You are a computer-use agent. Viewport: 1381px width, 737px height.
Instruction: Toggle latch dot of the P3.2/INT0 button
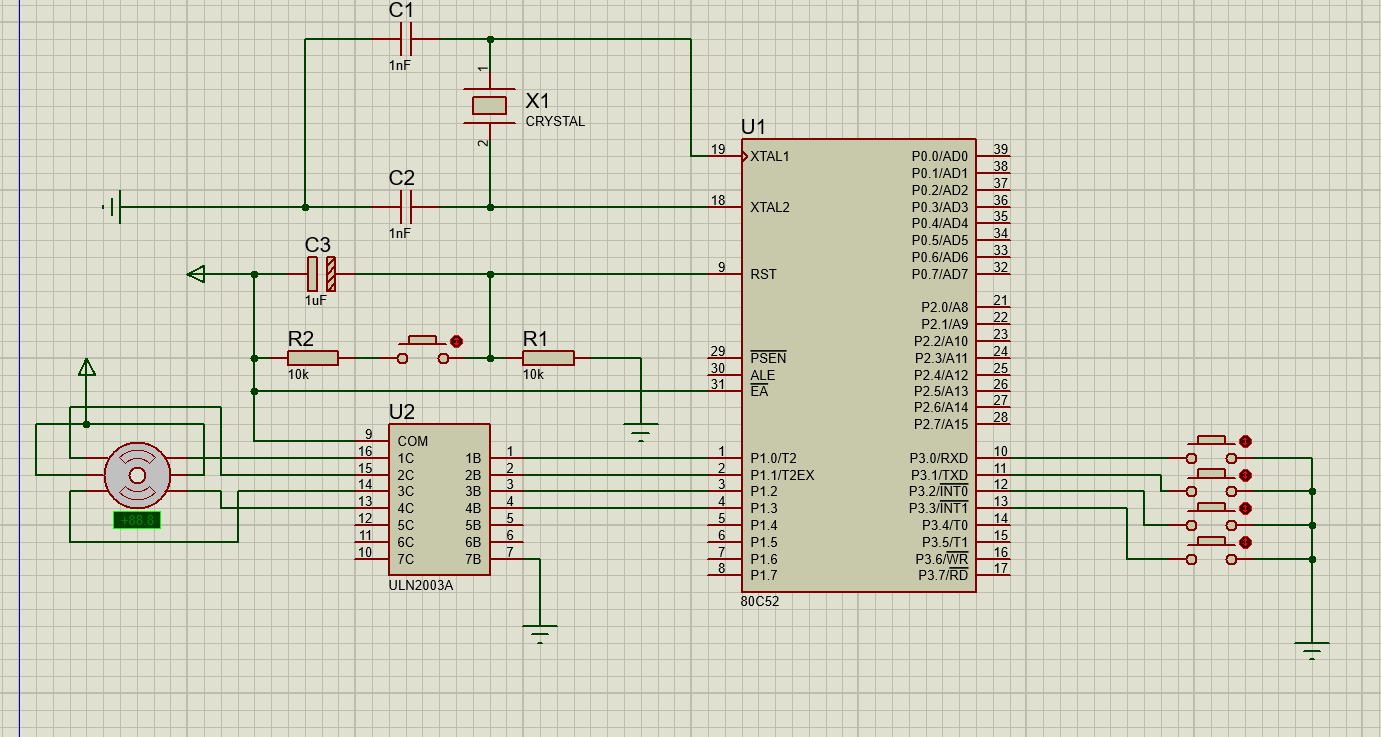pyautogui.click(x=1245, y=509)
